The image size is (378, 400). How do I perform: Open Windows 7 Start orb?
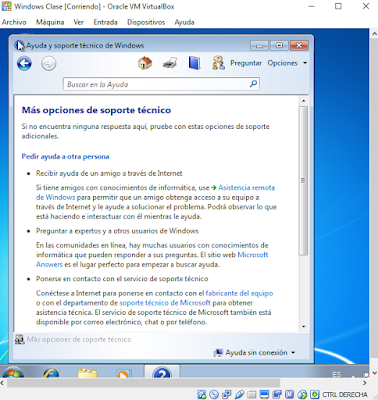13,372
